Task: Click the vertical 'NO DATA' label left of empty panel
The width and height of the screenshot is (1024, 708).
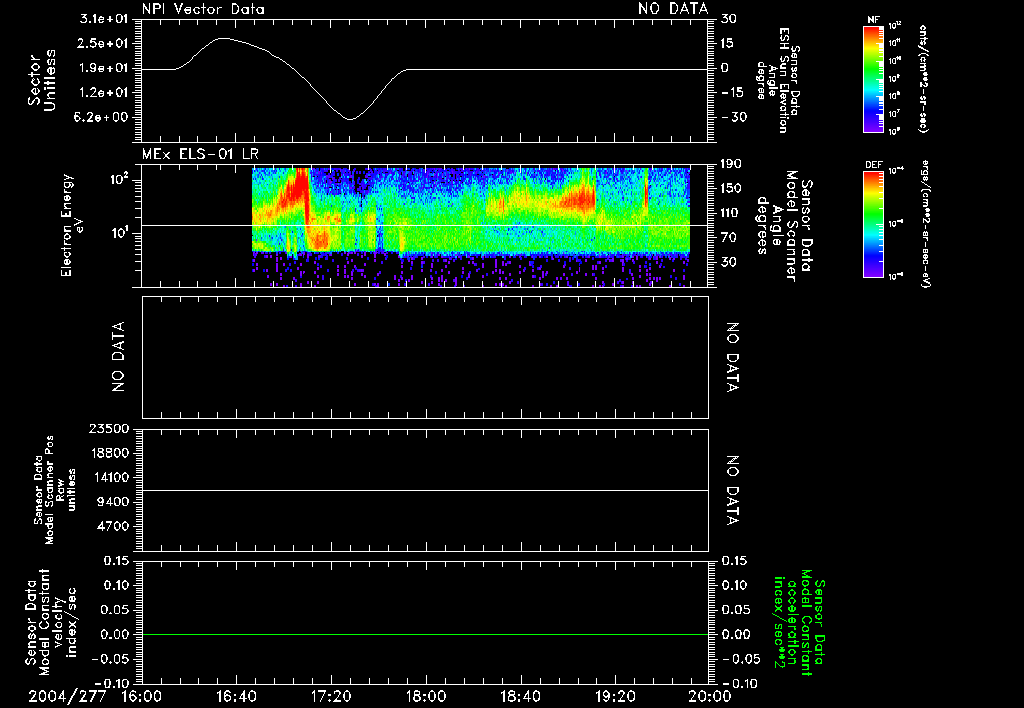Action: [x=118, y=357]
